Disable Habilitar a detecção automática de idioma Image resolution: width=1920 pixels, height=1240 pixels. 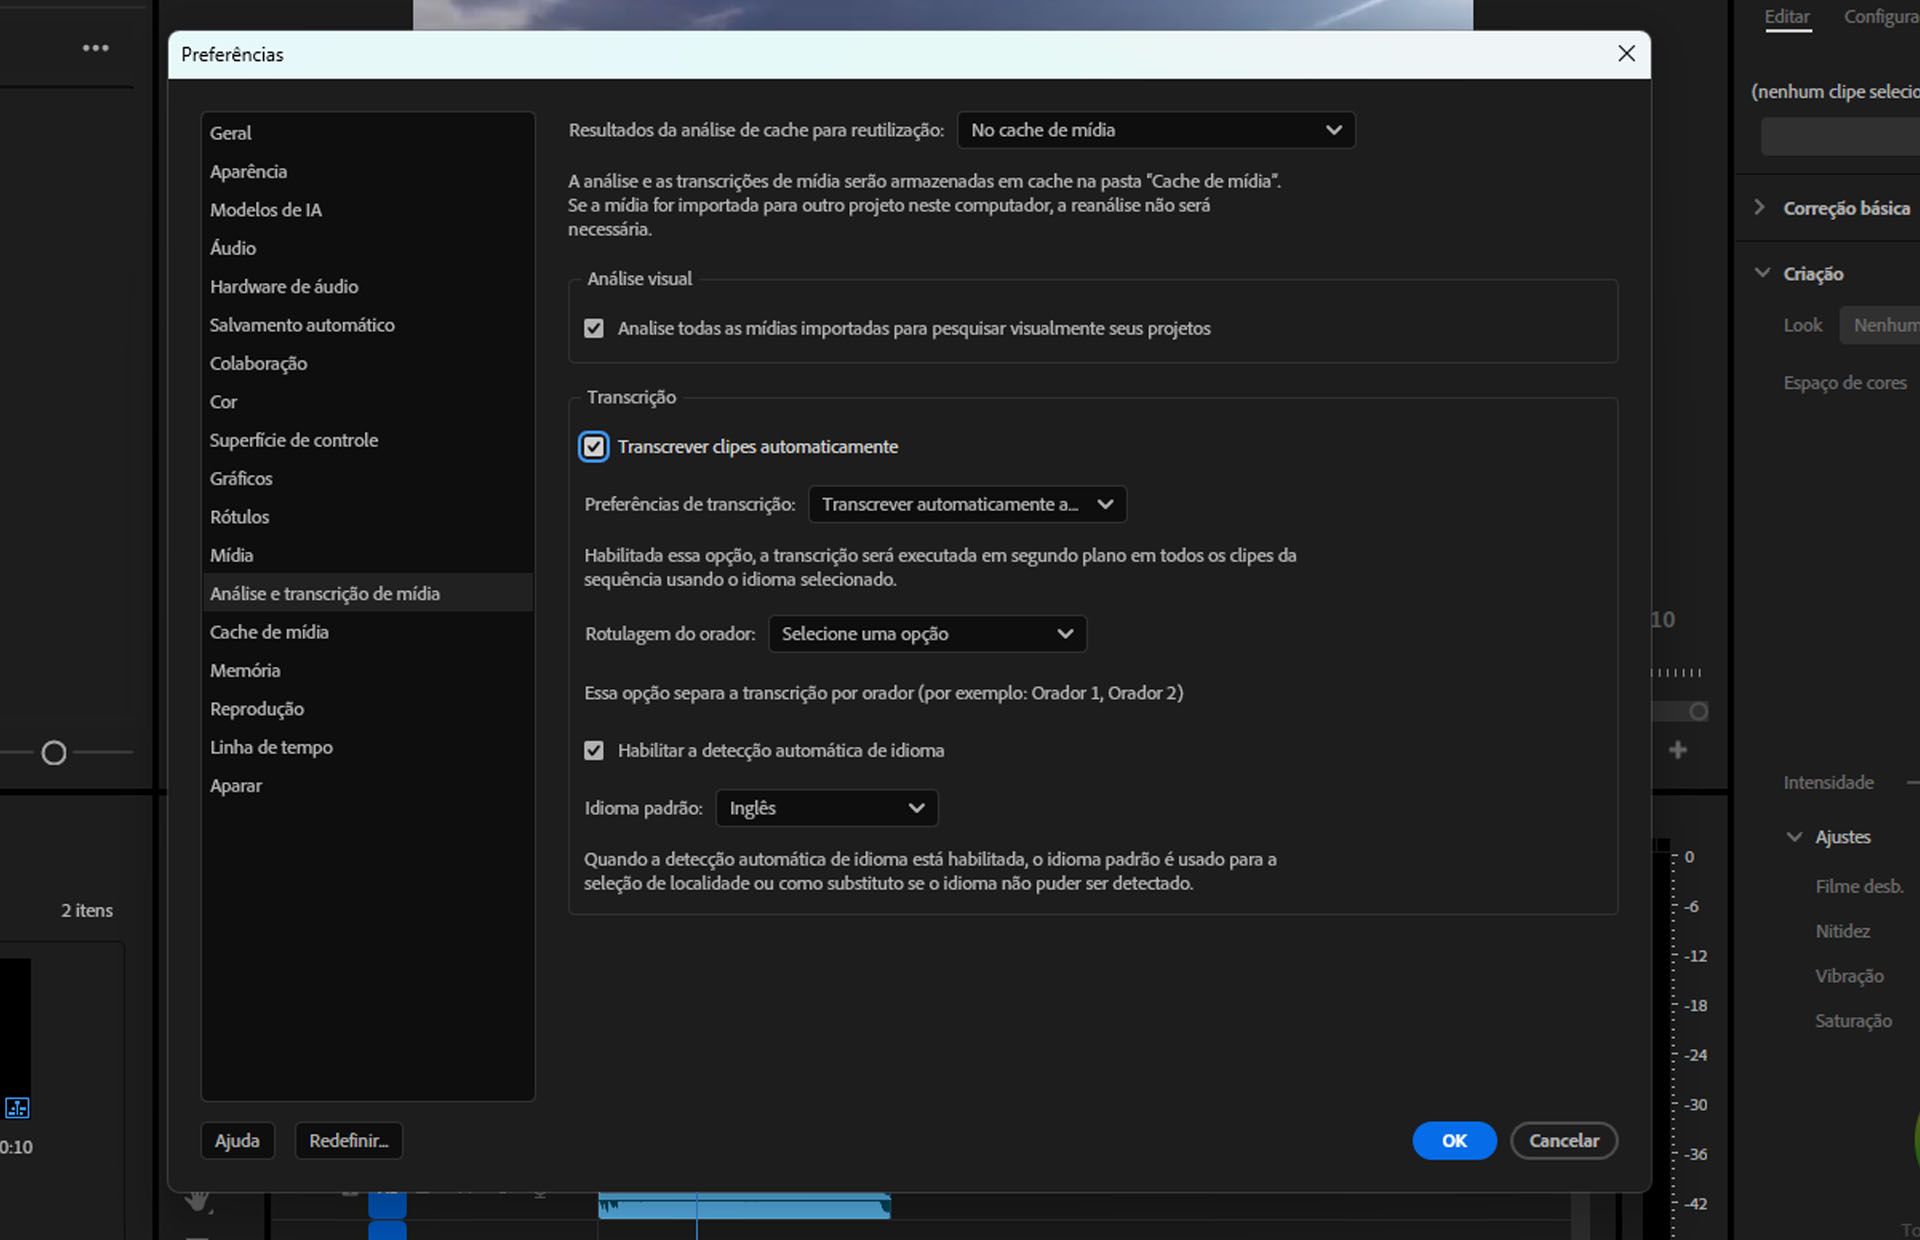tap(594, 751)
